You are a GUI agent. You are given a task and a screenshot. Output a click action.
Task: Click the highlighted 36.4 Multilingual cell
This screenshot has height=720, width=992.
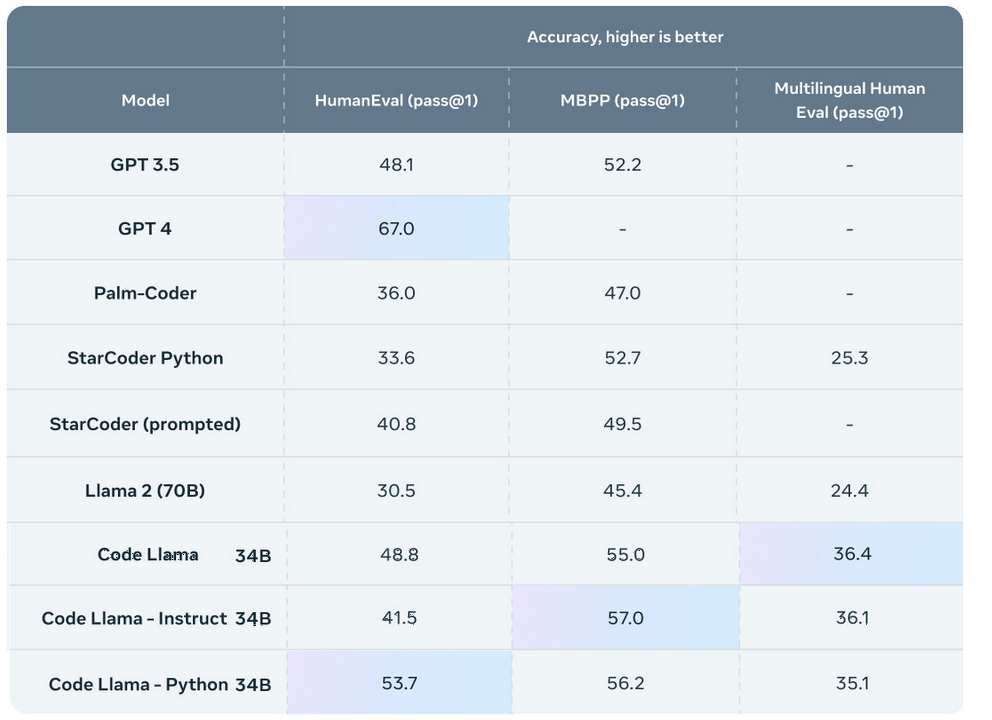(849, 553)
